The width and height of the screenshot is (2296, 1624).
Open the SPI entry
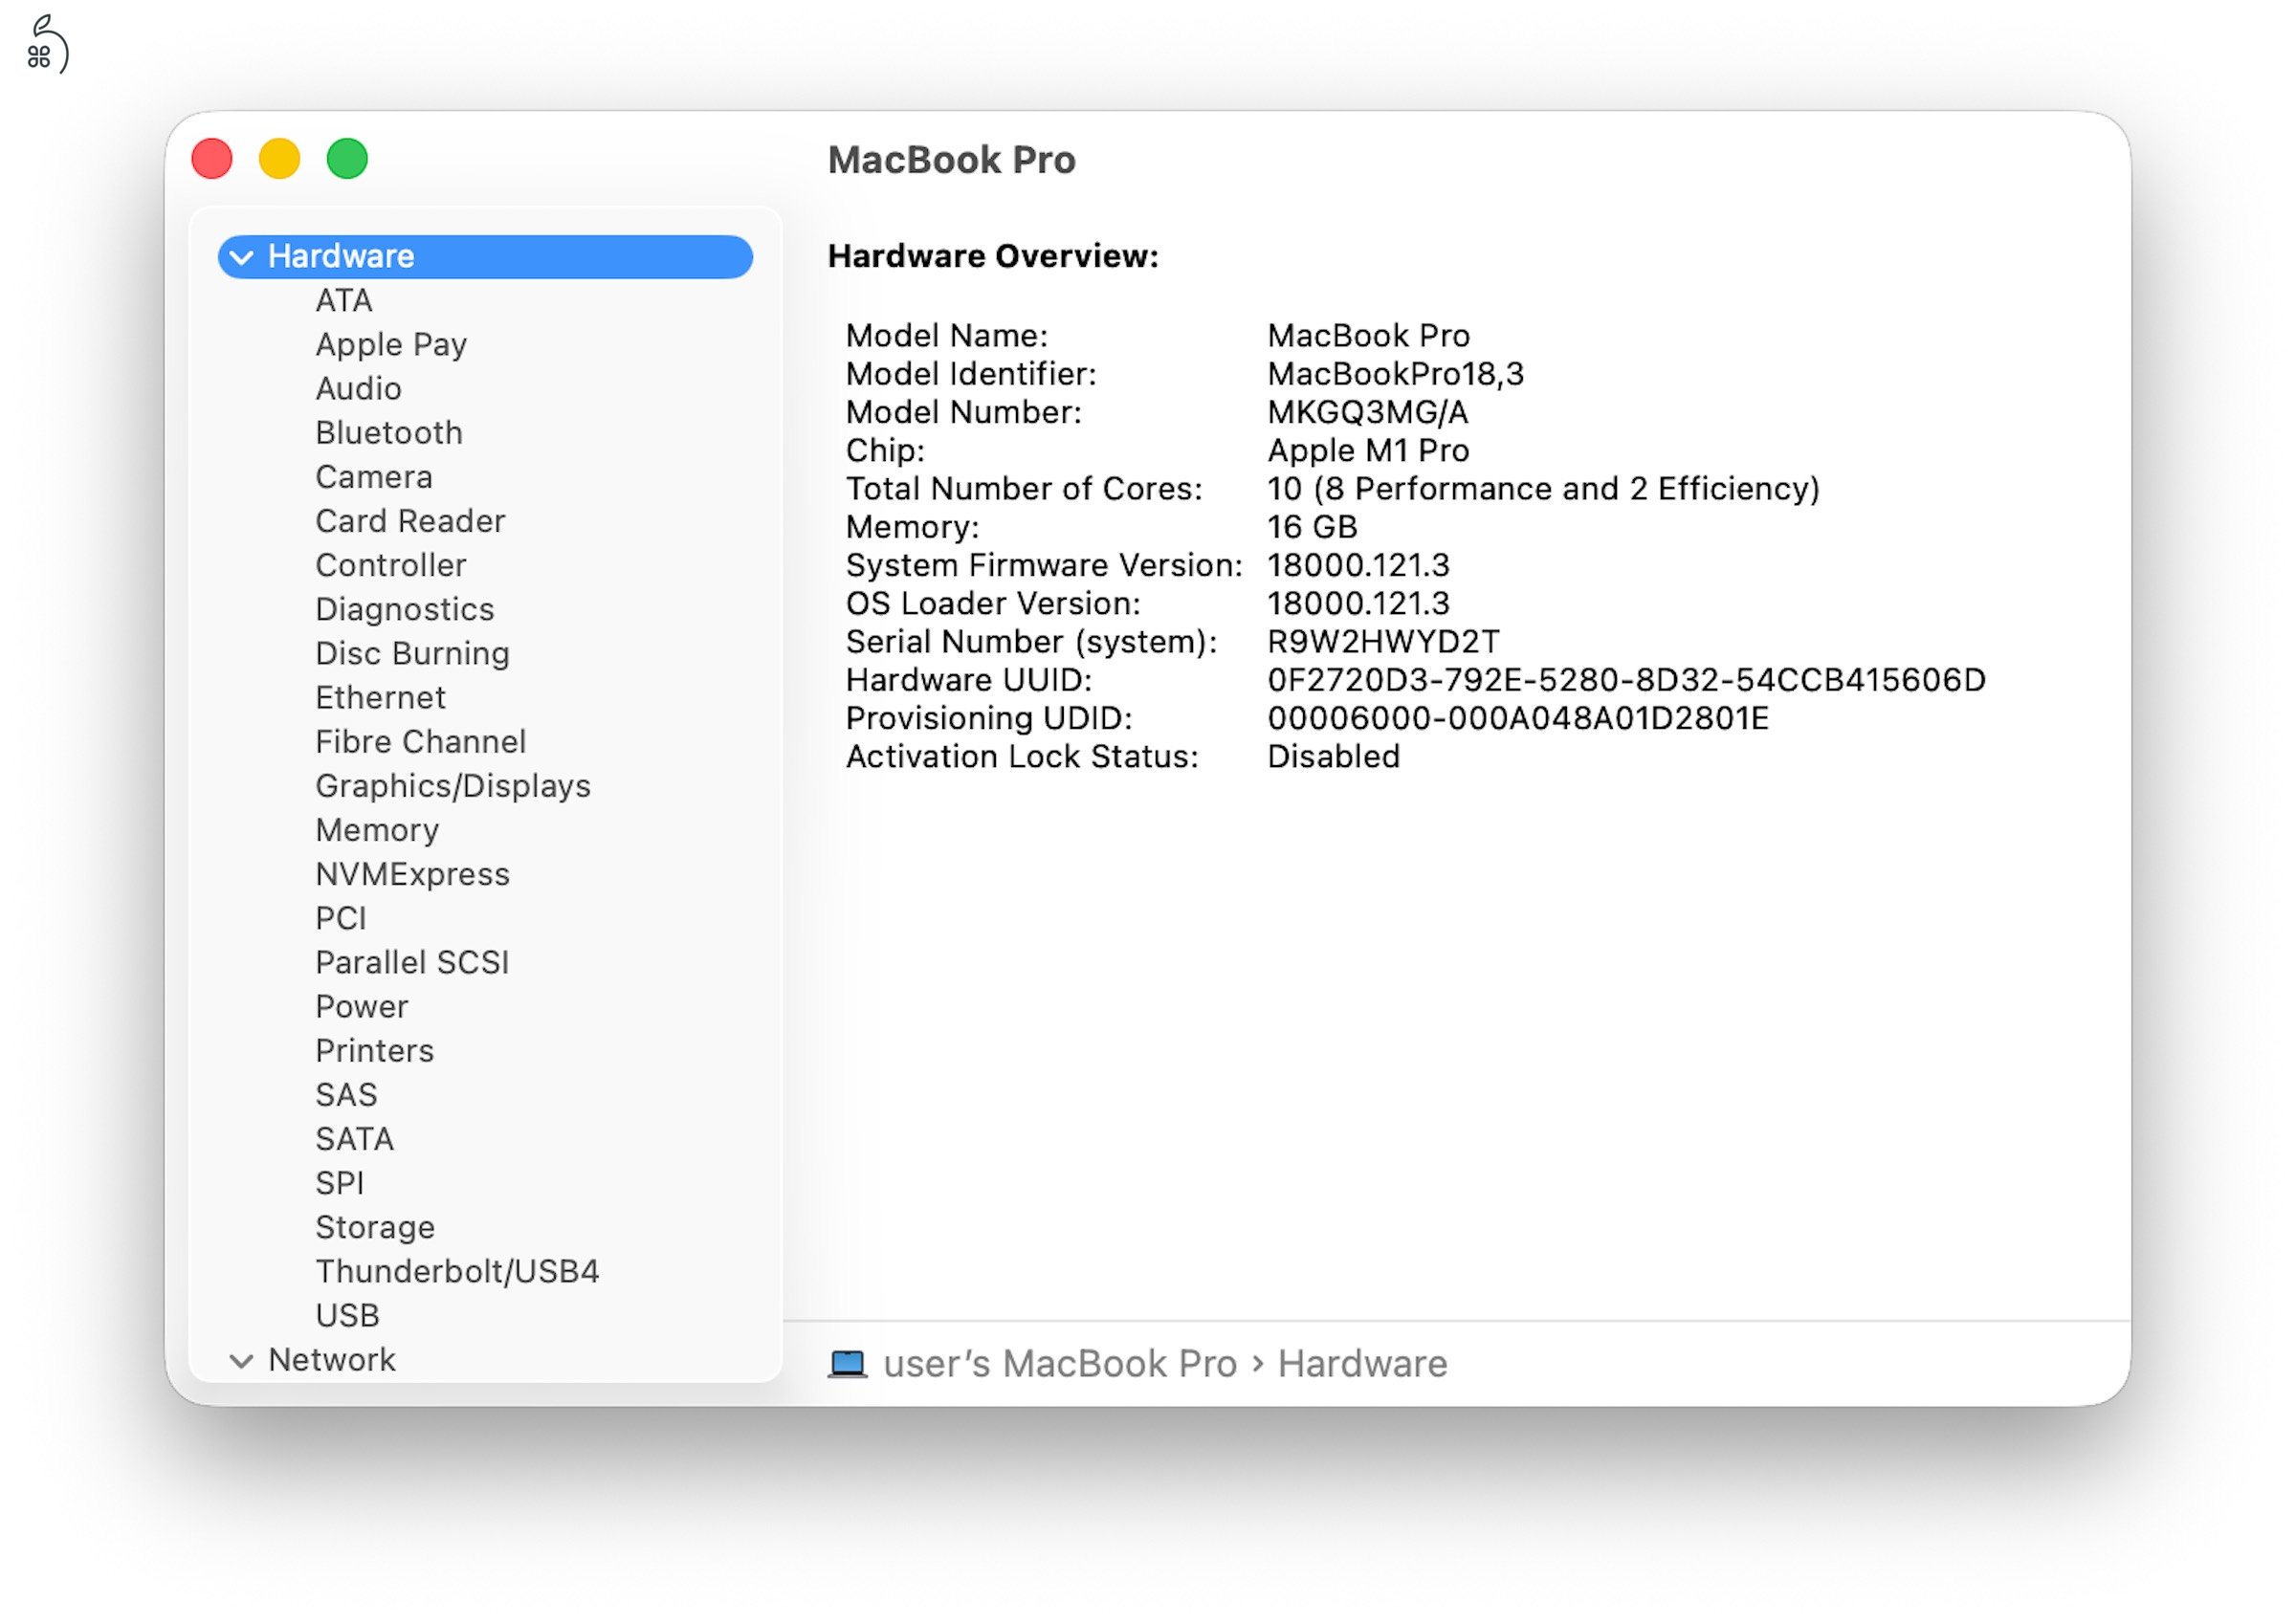point(340,1183)
